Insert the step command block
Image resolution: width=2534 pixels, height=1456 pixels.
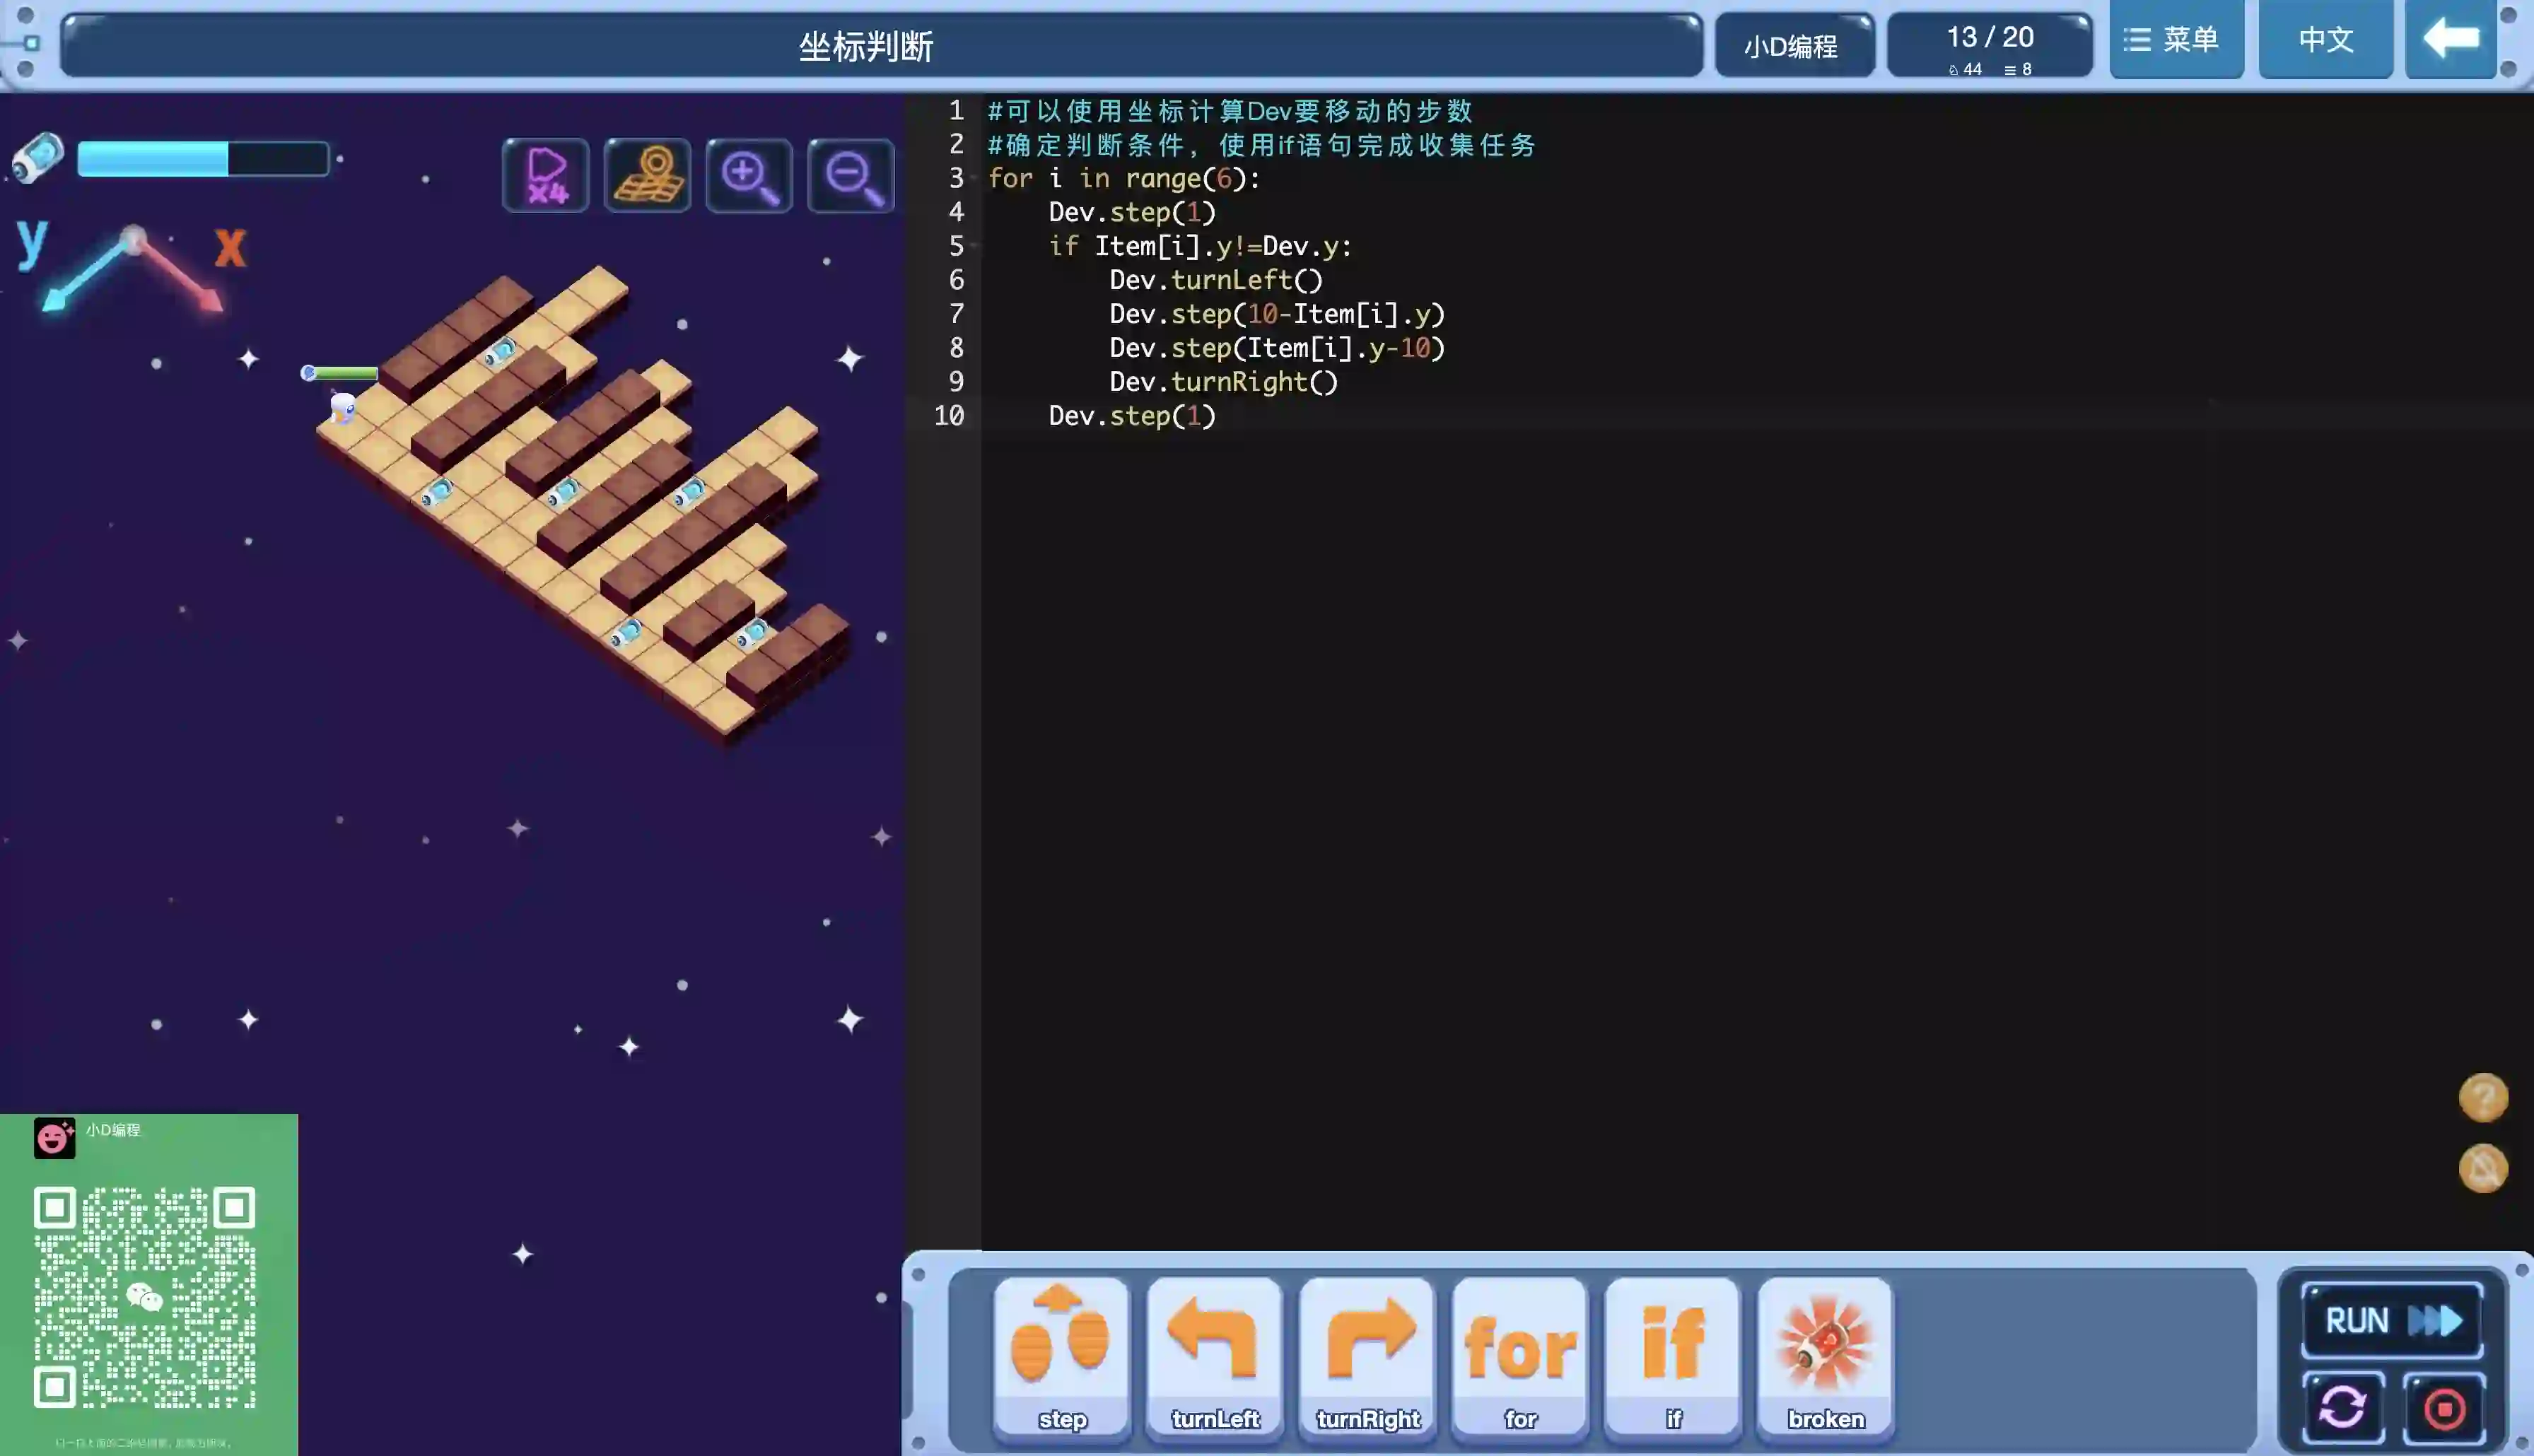1061,1355
